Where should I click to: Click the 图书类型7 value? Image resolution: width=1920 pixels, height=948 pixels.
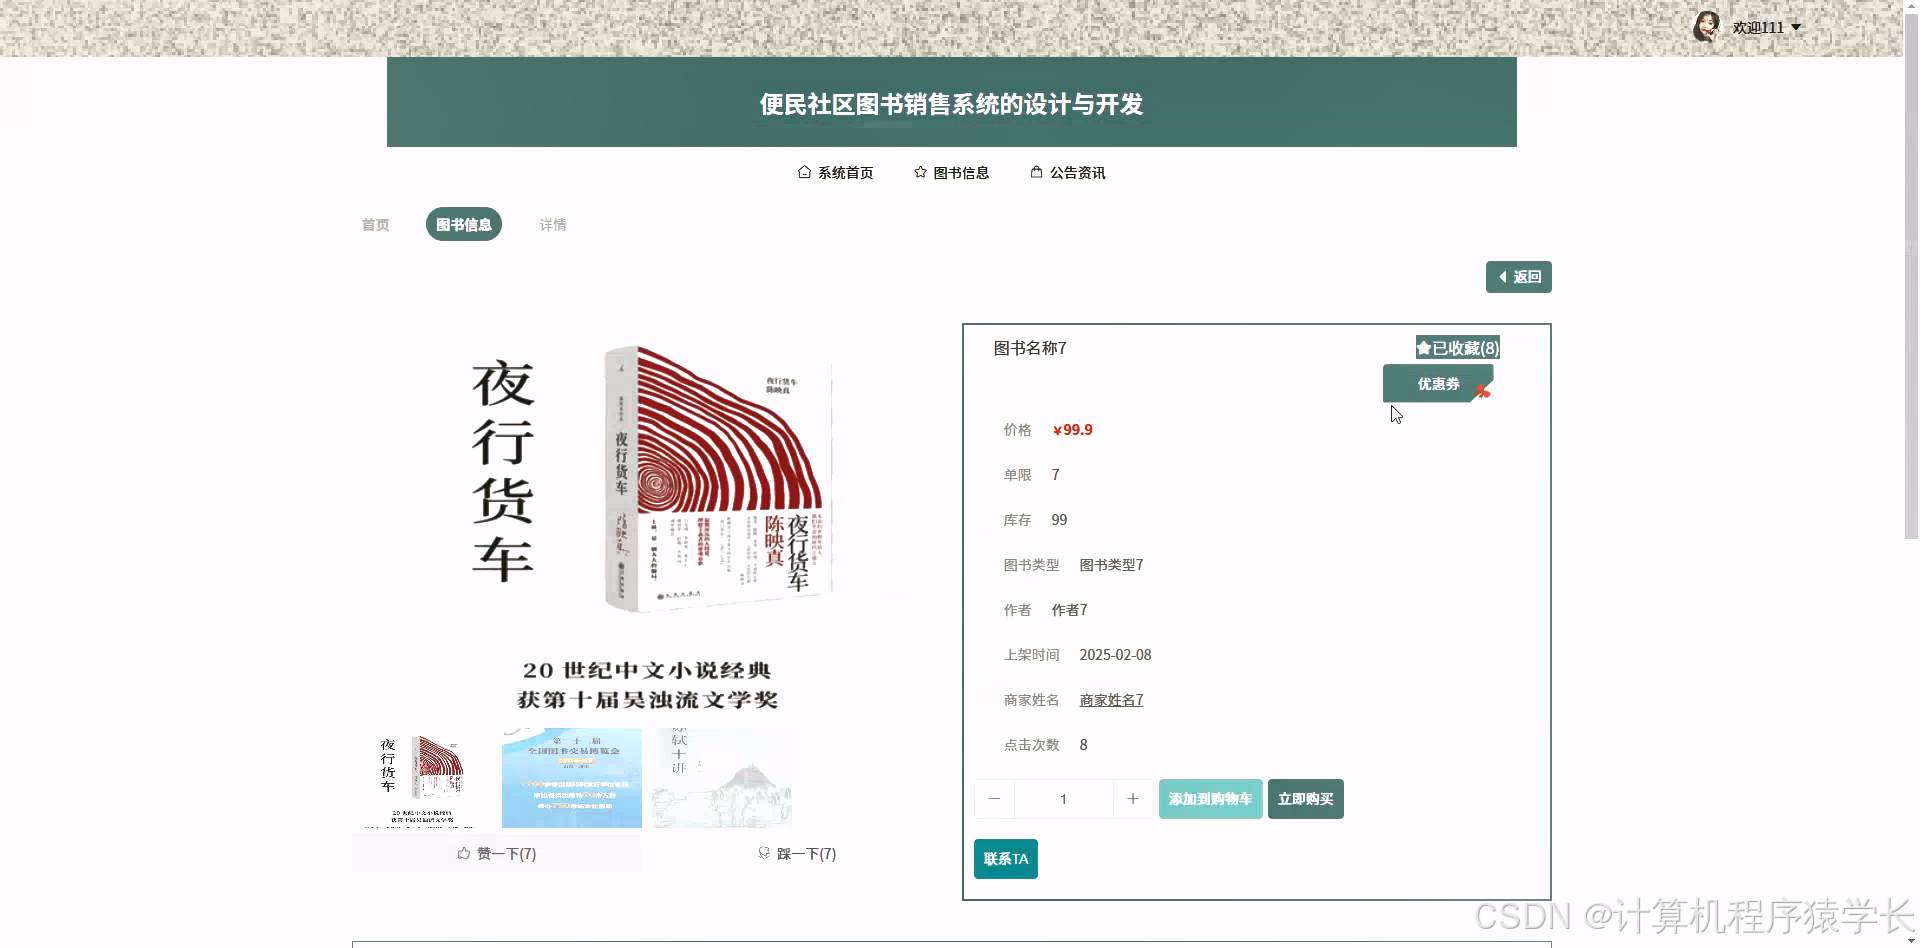[1111, 565]
